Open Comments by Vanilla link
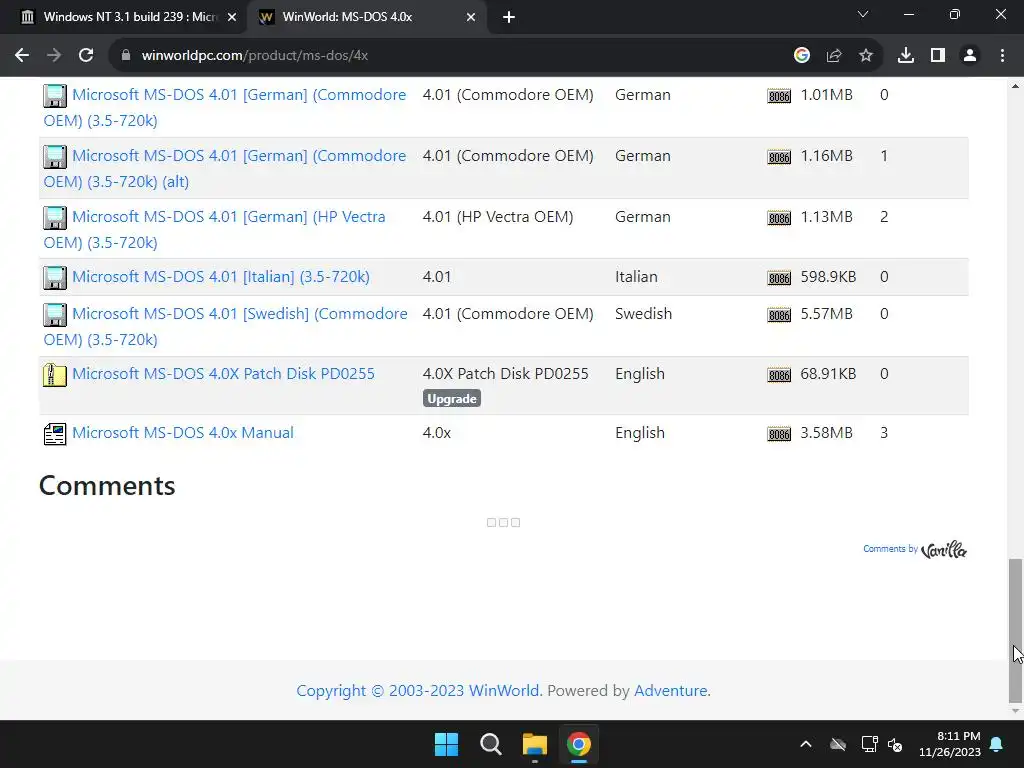1024x768 pixels. pyautogui.click(x=914, y=549)
